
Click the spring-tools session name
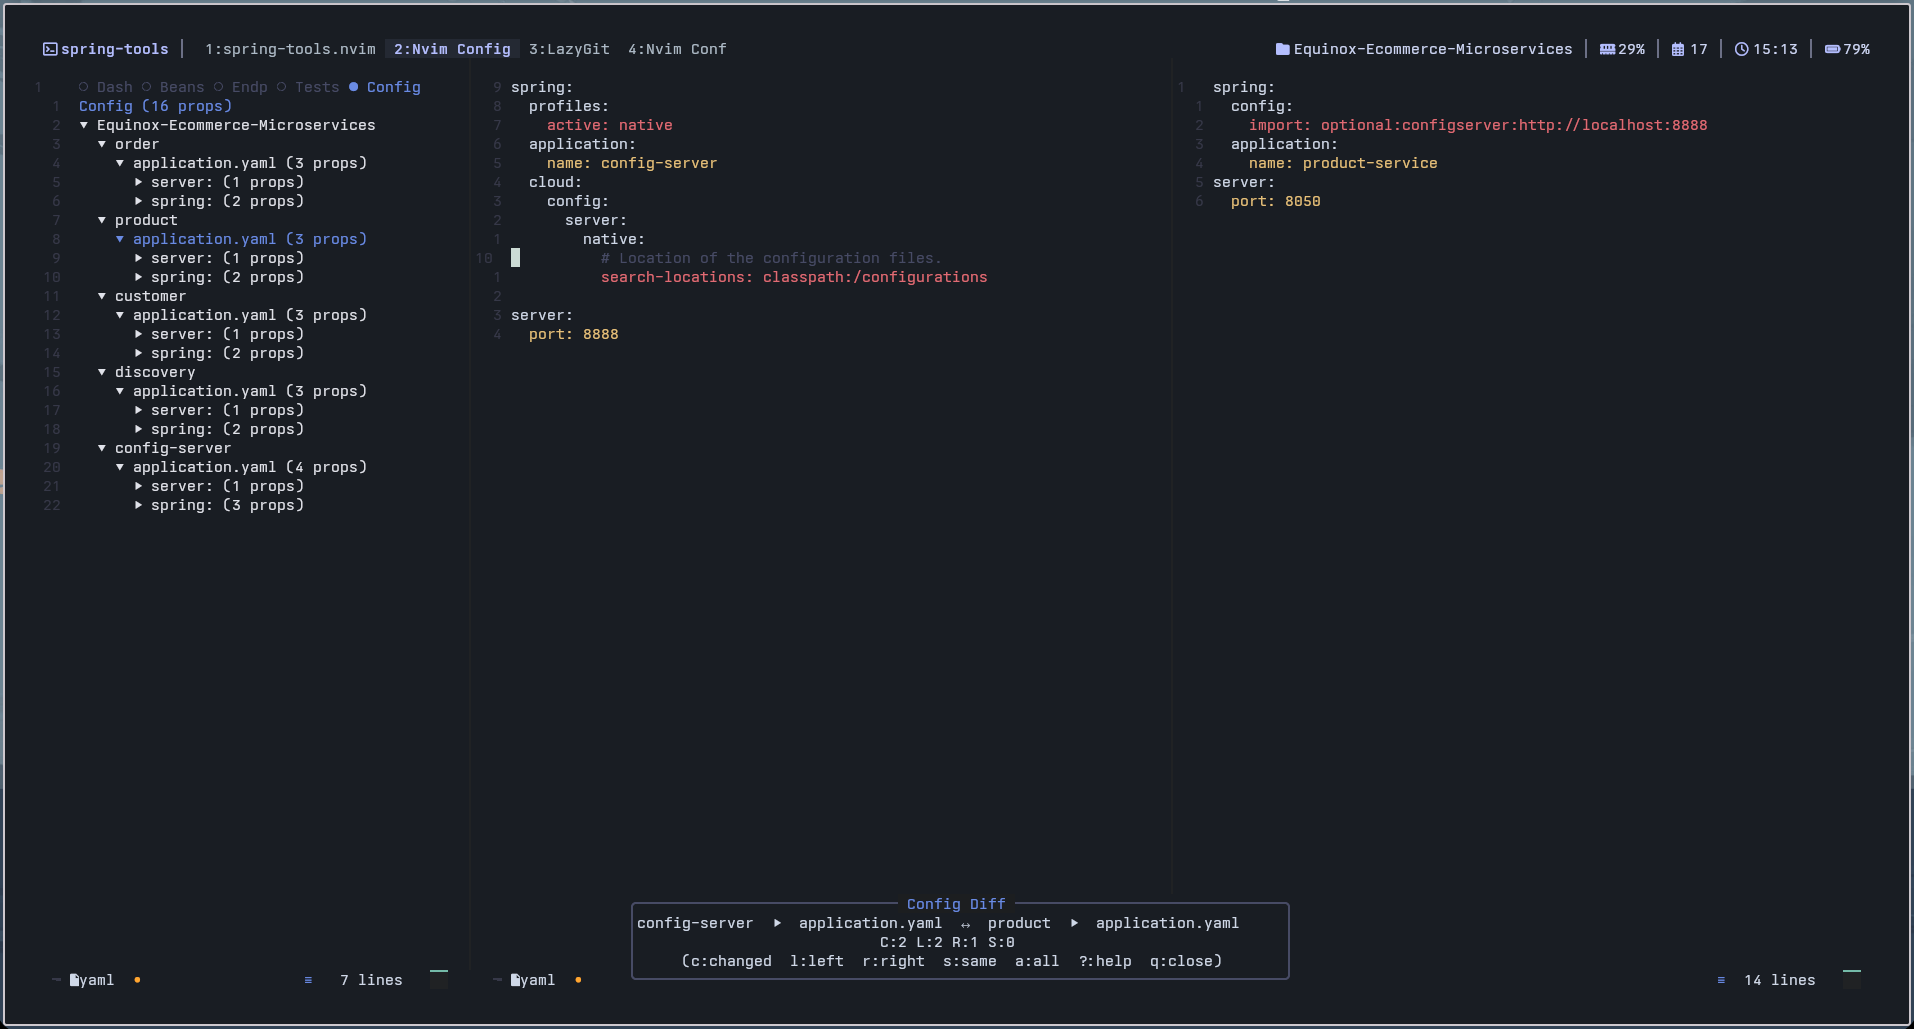114,49
